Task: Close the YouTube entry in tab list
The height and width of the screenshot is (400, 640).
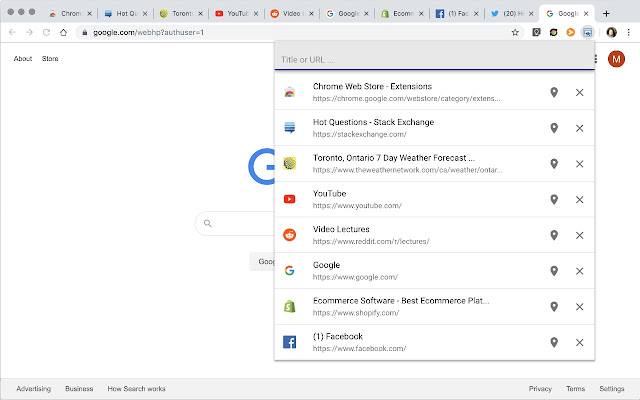Action: coord(579,200)
